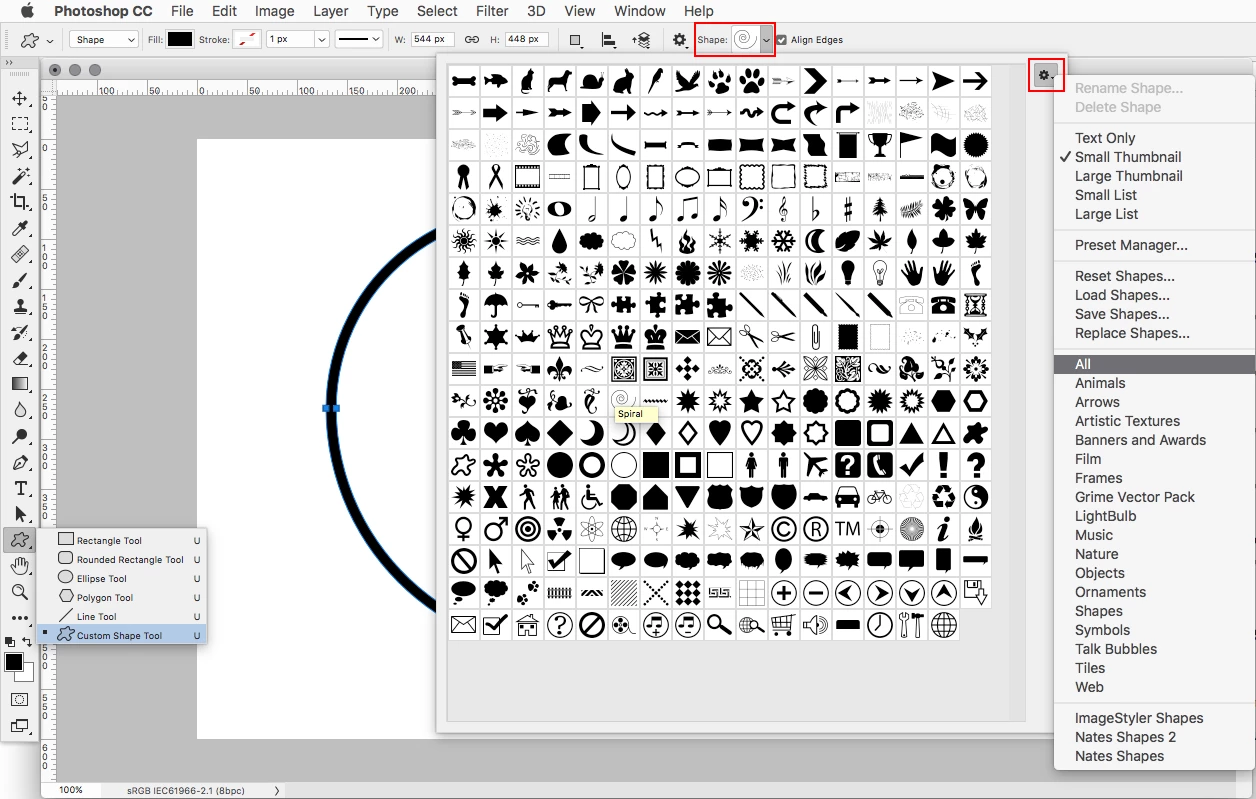The height and width of the screenshot is (799, 1256).
Task: Pick the snail shape preset
Action: coord(591,81)
